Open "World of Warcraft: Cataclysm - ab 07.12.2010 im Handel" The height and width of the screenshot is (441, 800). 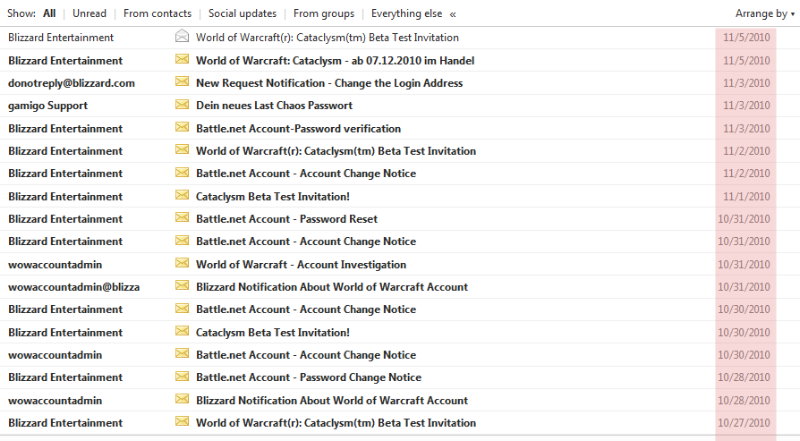(335, 61)
